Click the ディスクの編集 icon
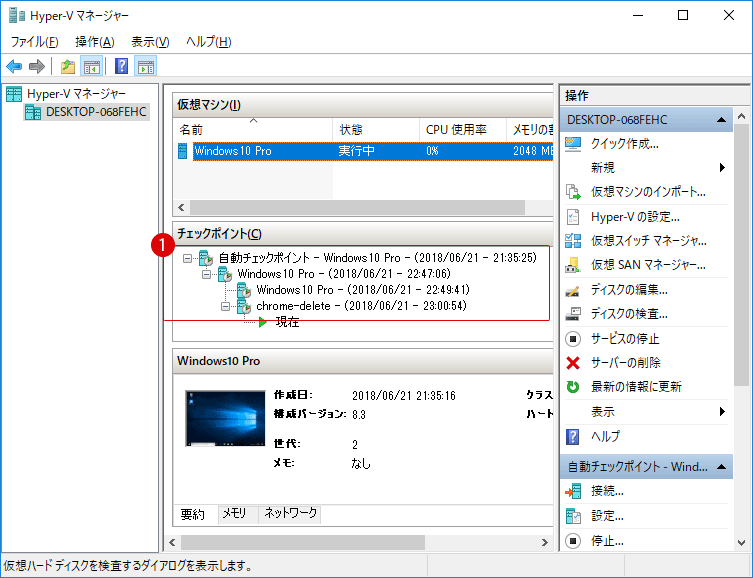Image resolution: width=753 pixels, height=578 pixels. click(x=573, y=290)
